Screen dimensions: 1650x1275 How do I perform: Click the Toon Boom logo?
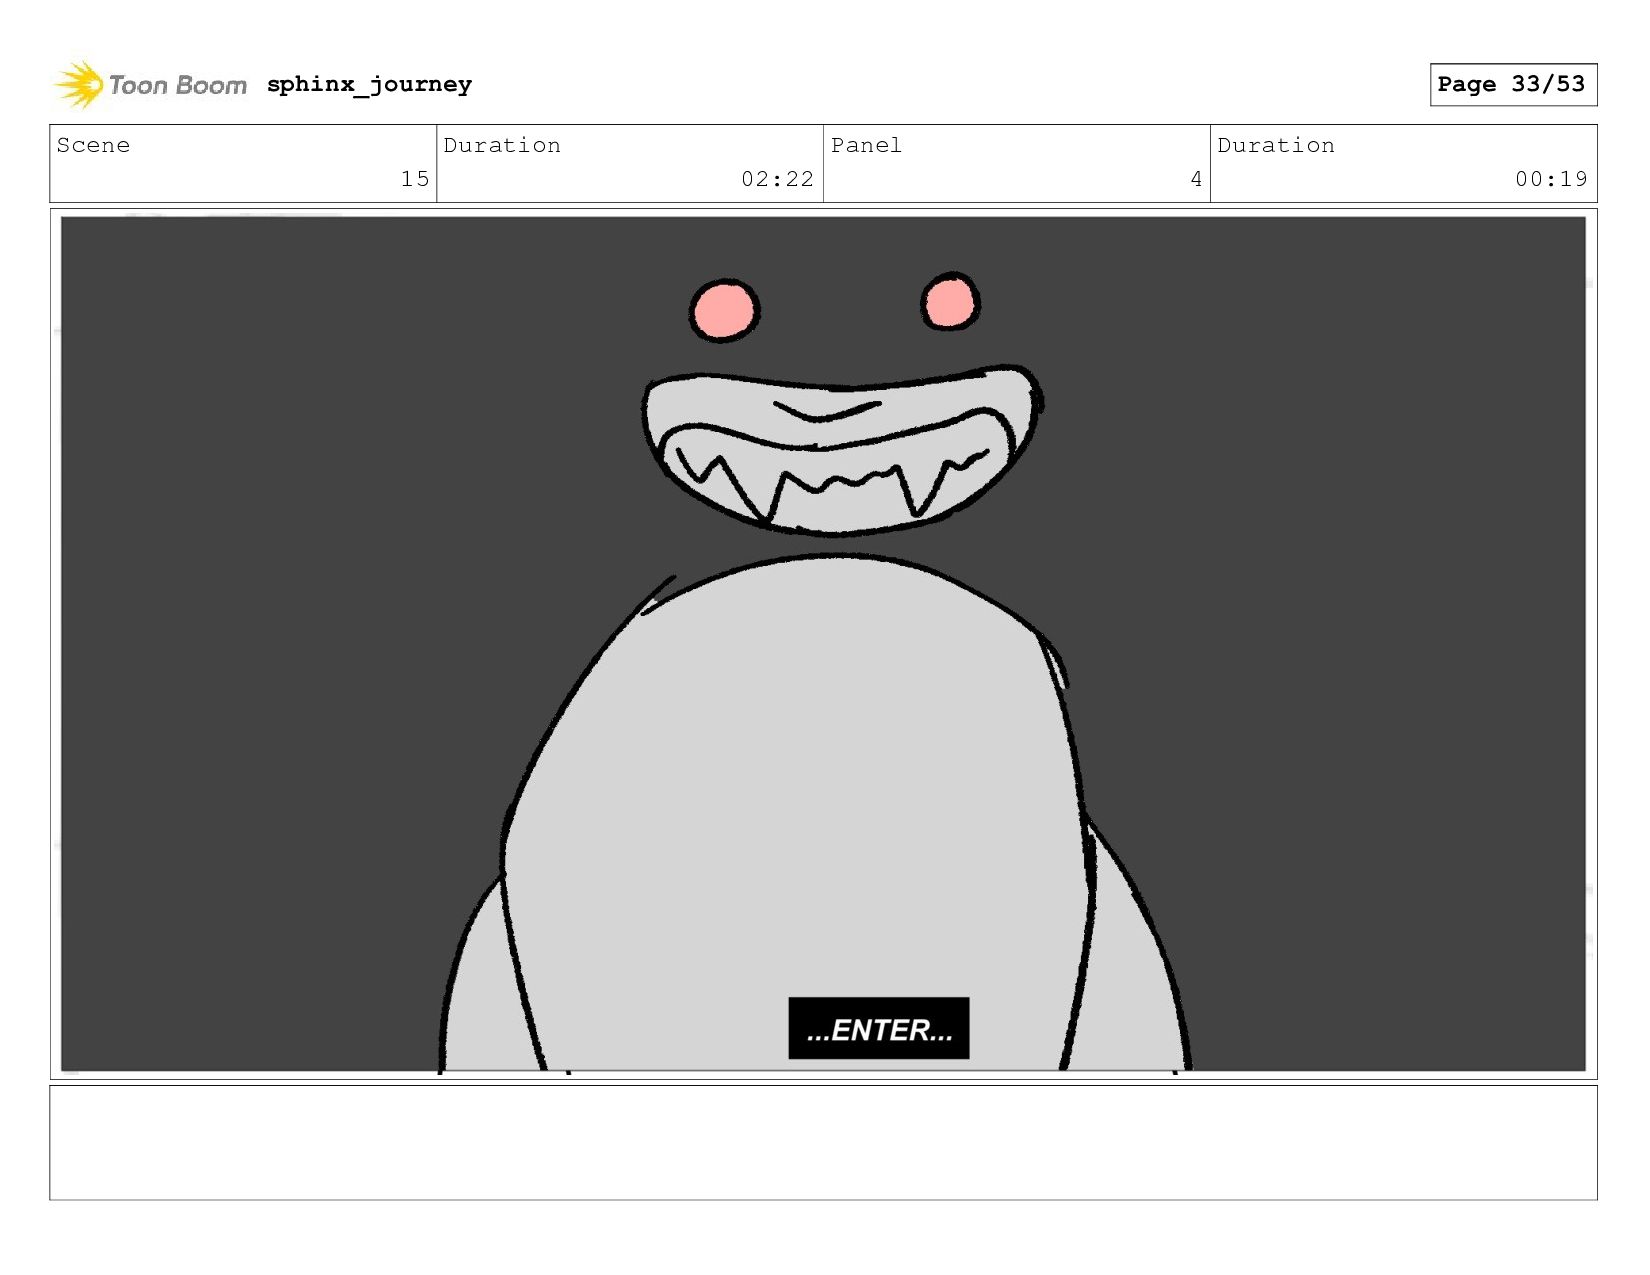pyautogui.click(x=150, y=85)
